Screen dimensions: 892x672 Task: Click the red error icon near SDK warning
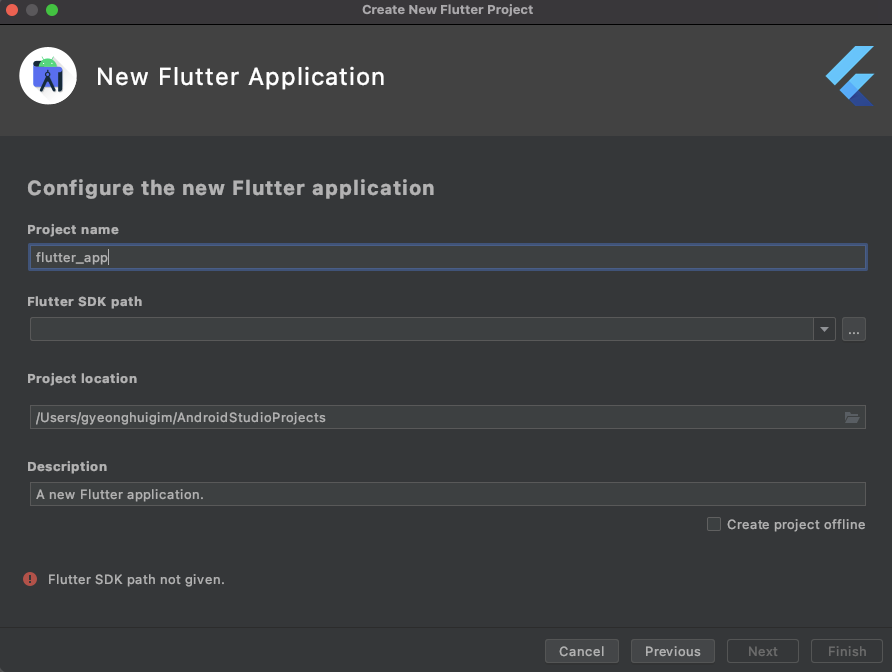[x=30, y=579]
